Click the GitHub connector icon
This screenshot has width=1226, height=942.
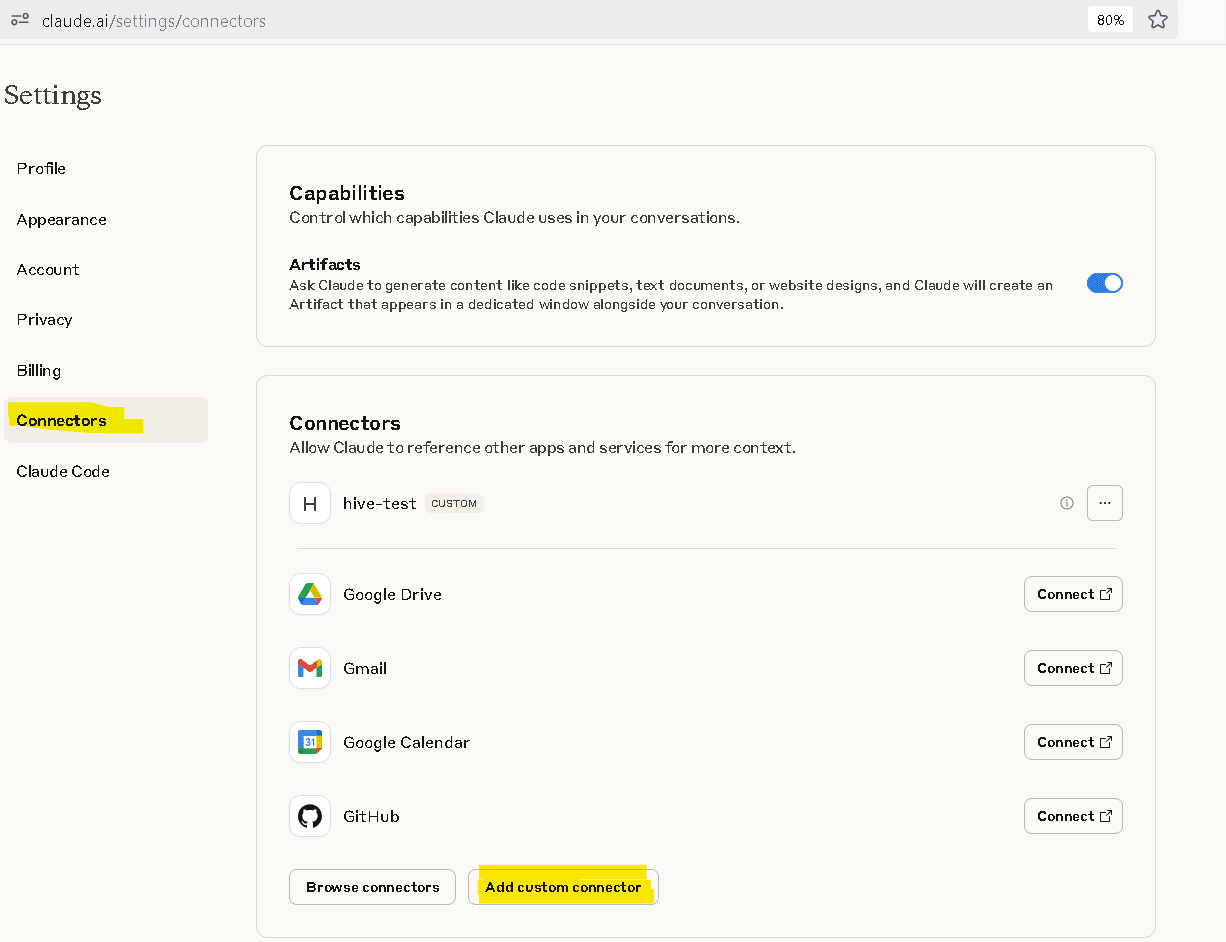[x=310, y=816]
